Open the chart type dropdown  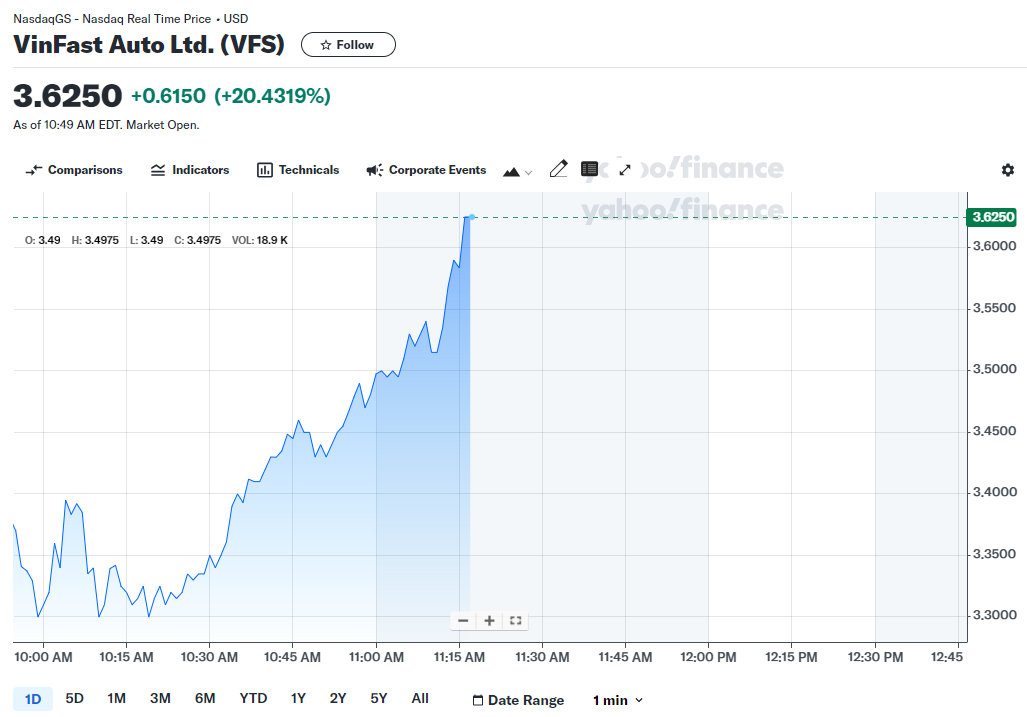tap(517, 172)
